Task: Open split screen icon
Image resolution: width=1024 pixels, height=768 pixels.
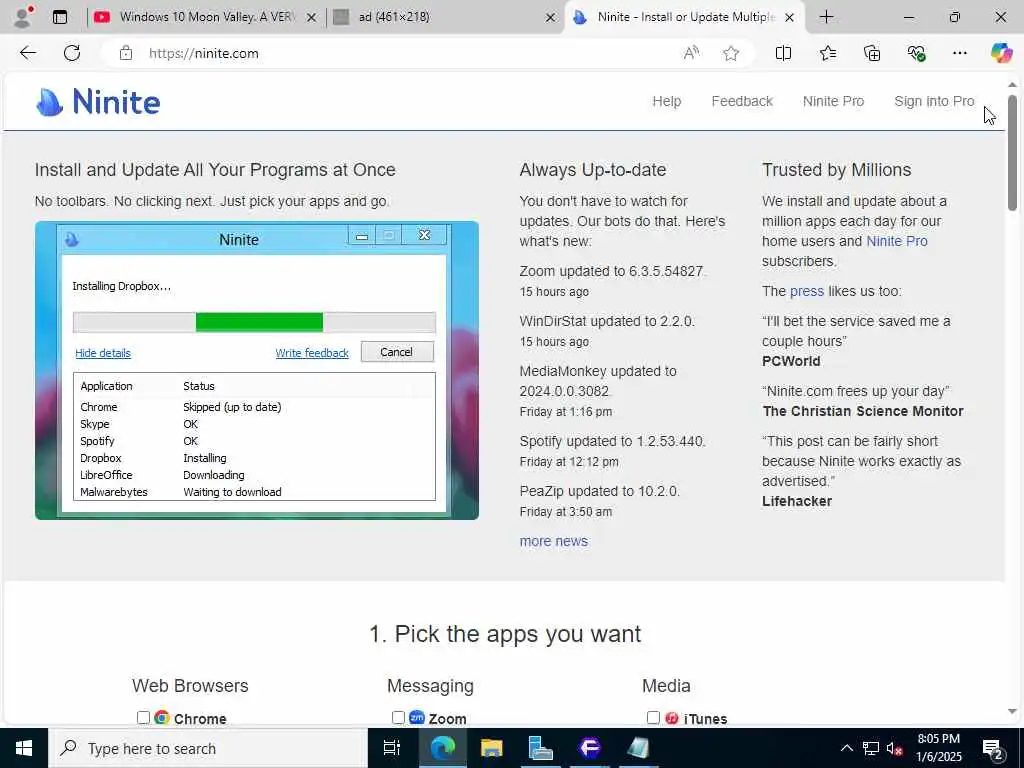Action: [783, 53]
